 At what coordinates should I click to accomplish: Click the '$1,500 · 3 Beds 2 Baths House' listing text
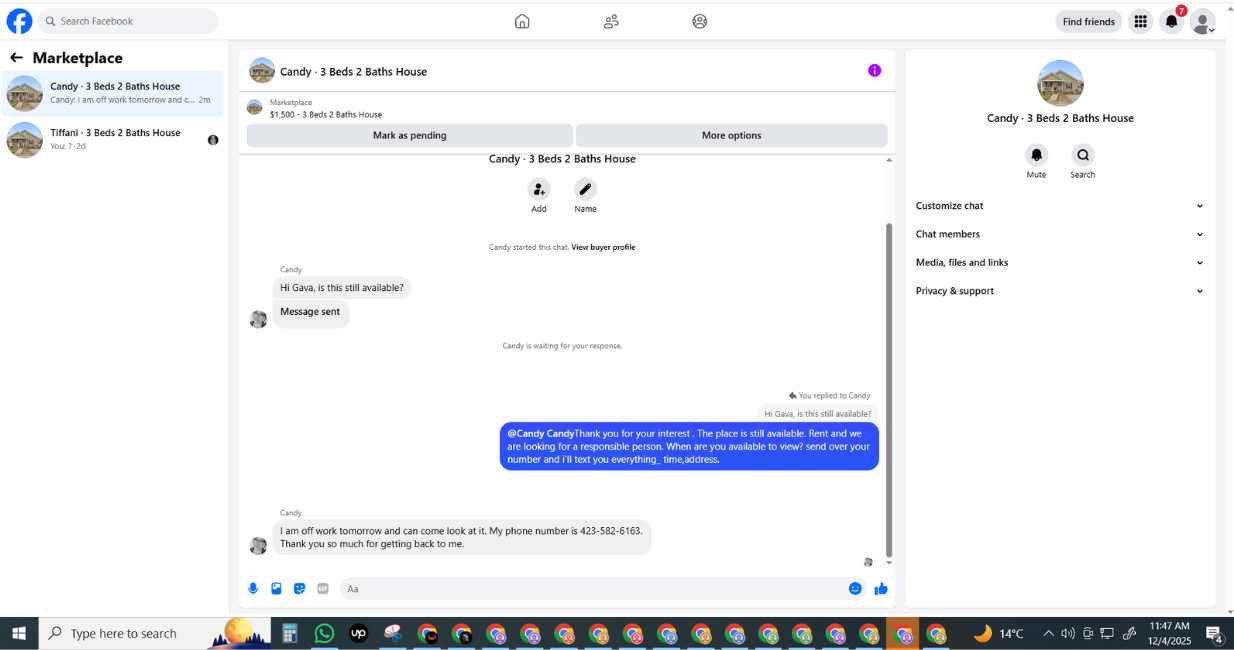coord(326,114)
